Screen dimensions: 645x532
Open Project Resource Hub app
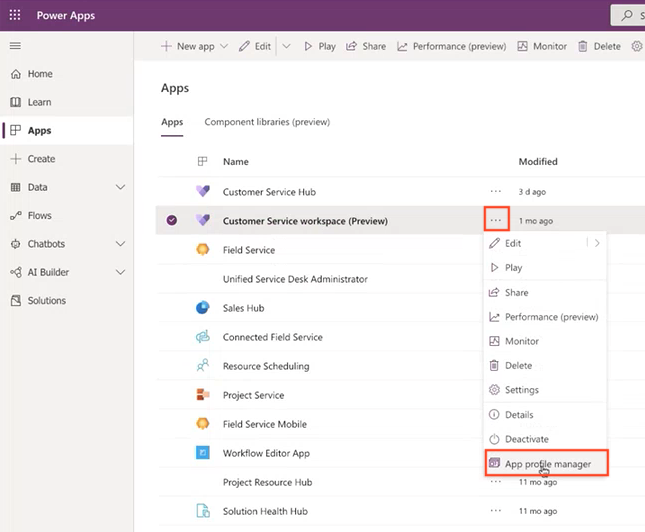[267, 482]
